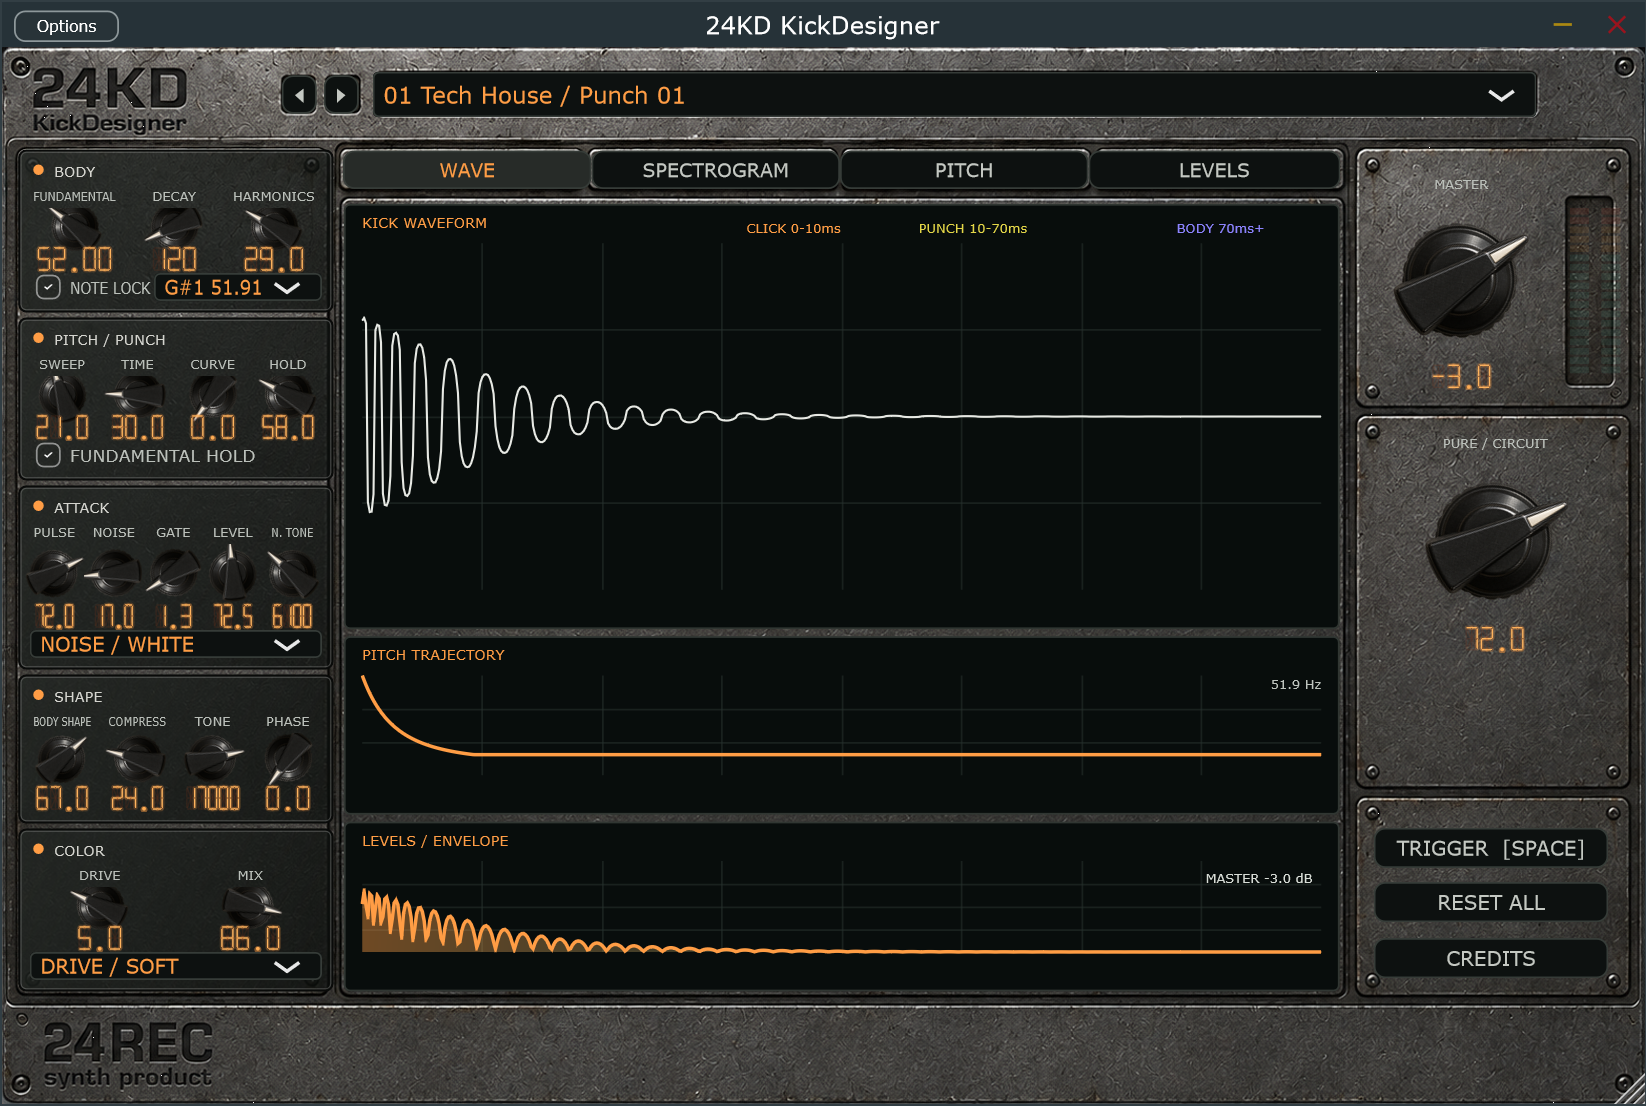This screenshot has width=1646, height=1106.
Task: Enable the NOTE LOCK checkbox
Action: pyautogui.click(x=48, y=288)
